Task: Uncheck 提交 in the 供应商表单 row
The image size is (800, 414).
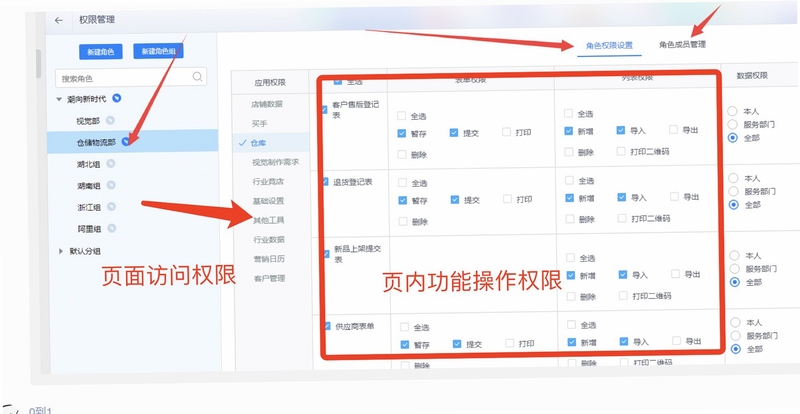Action: pyautogui.click(x=457, y=344)
